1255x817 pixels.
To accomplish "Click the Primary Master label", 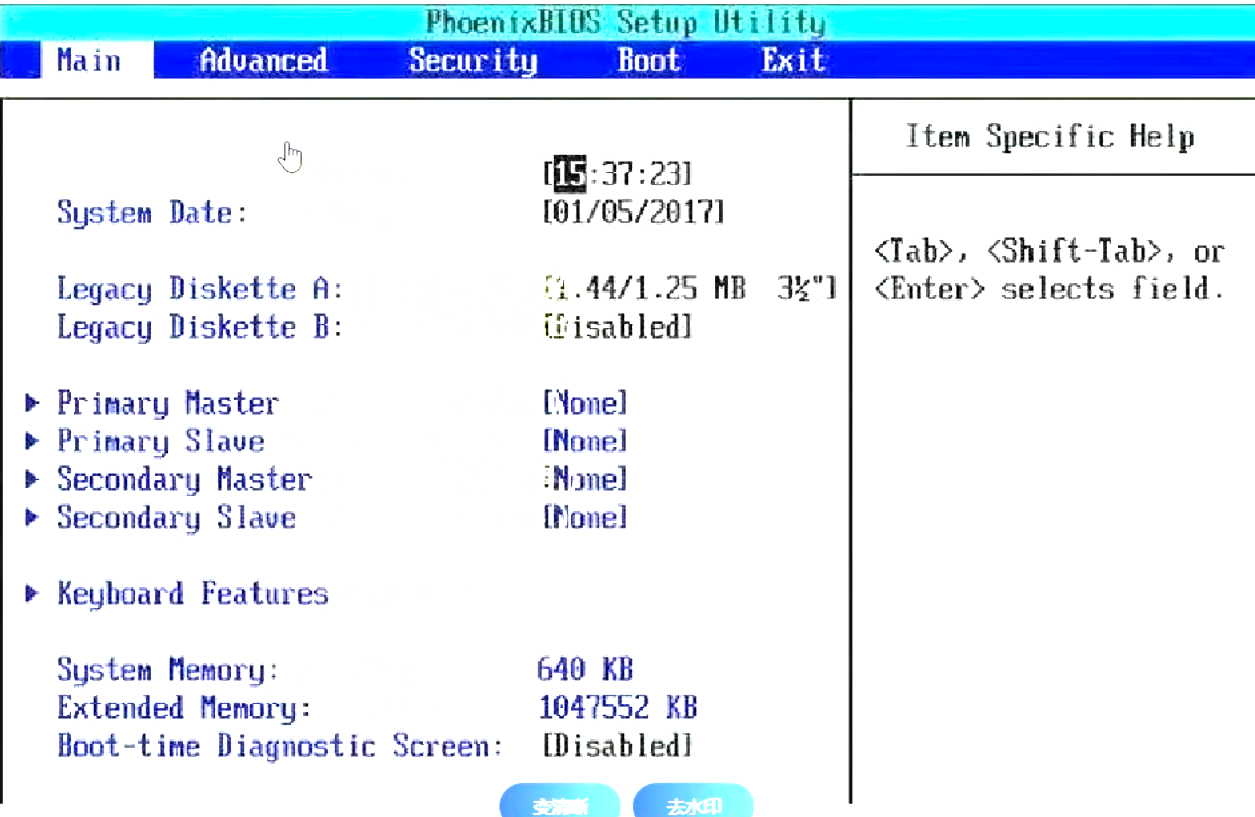I will (x=167, y=404).
